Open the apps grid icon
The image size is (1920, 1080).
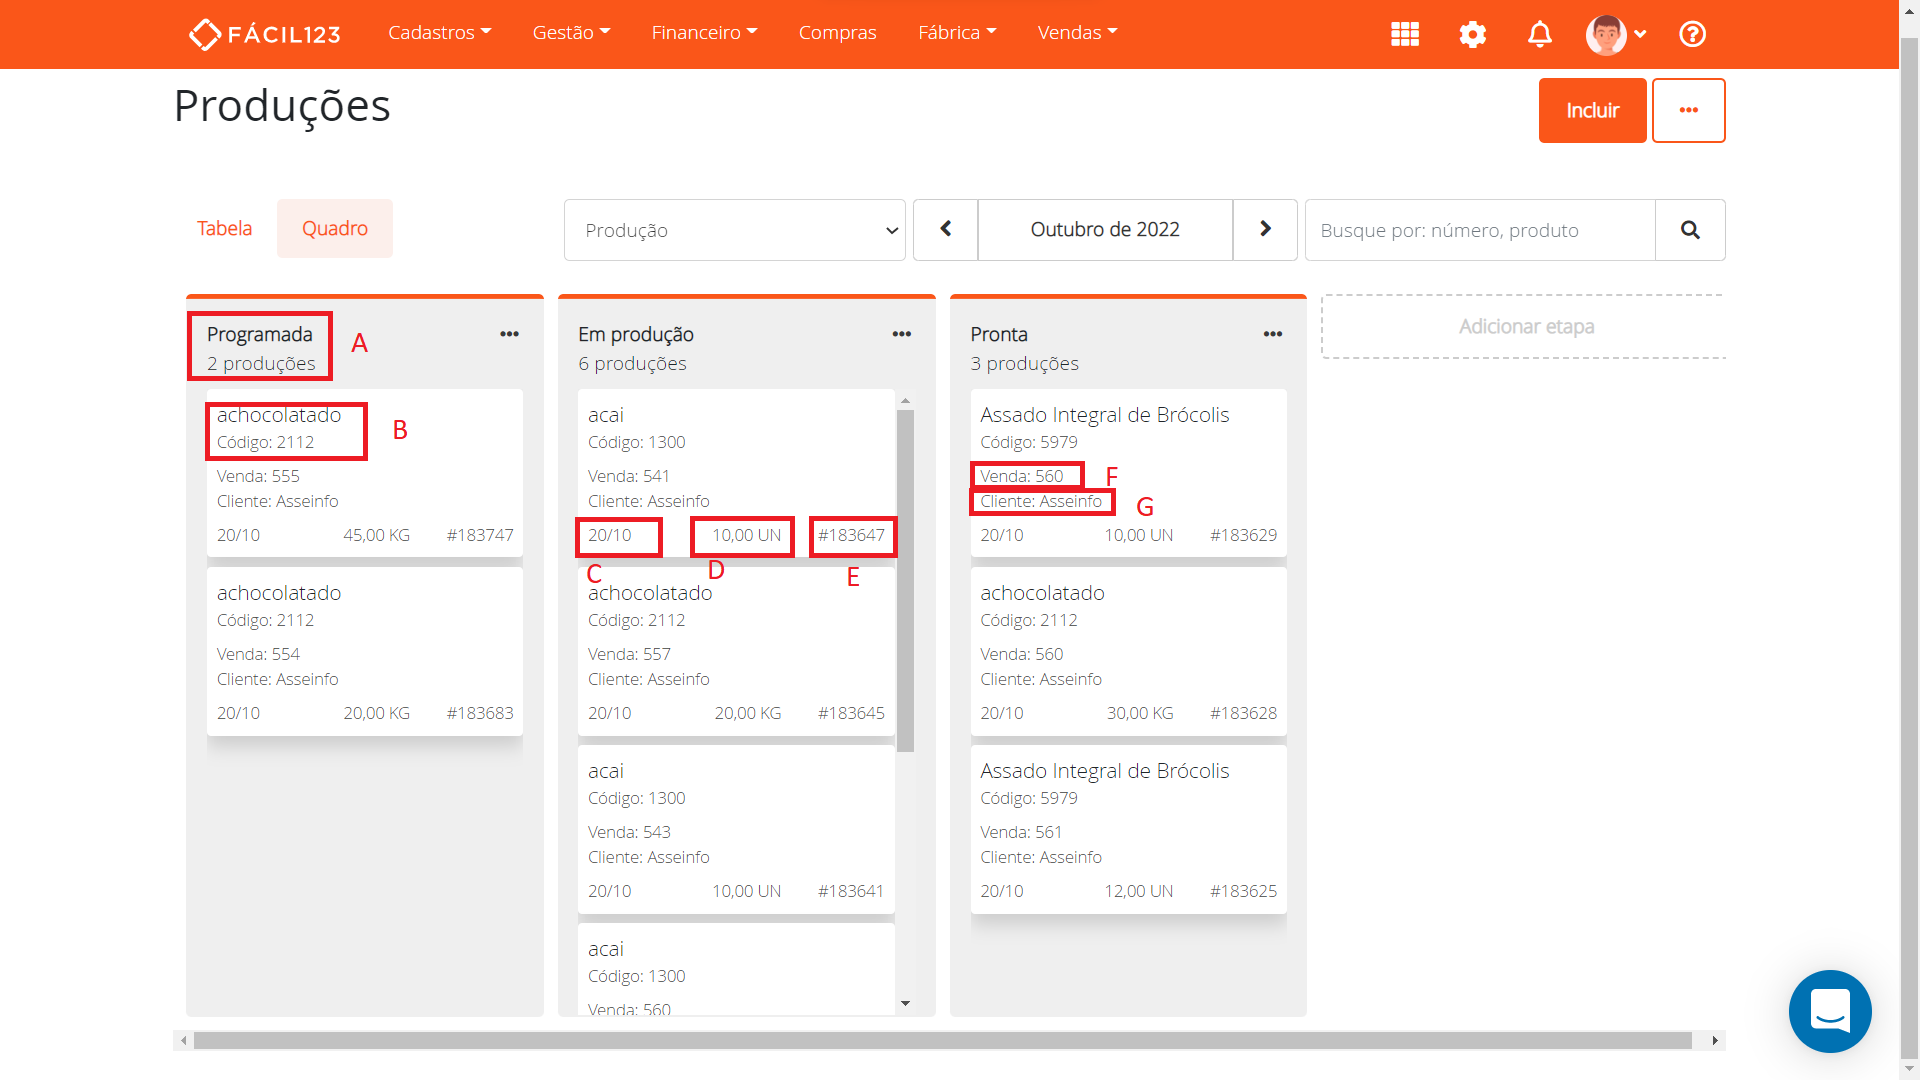tap(1405, 34)
